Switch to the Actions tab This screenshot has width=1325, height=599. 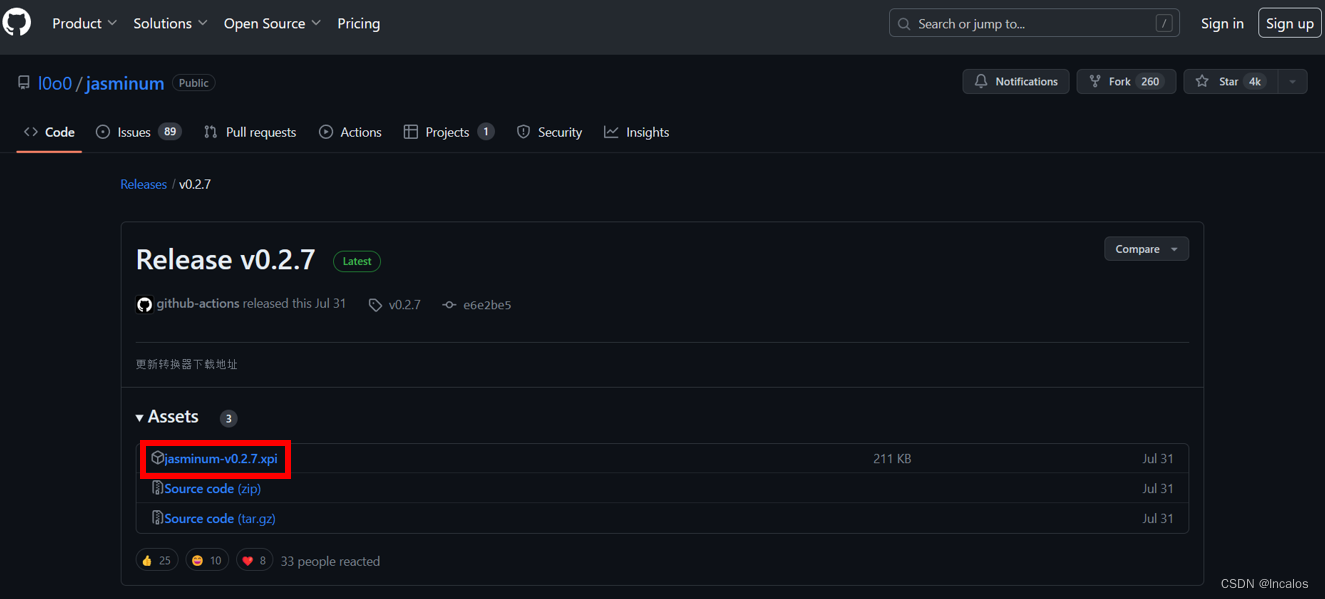click(350, 132)
